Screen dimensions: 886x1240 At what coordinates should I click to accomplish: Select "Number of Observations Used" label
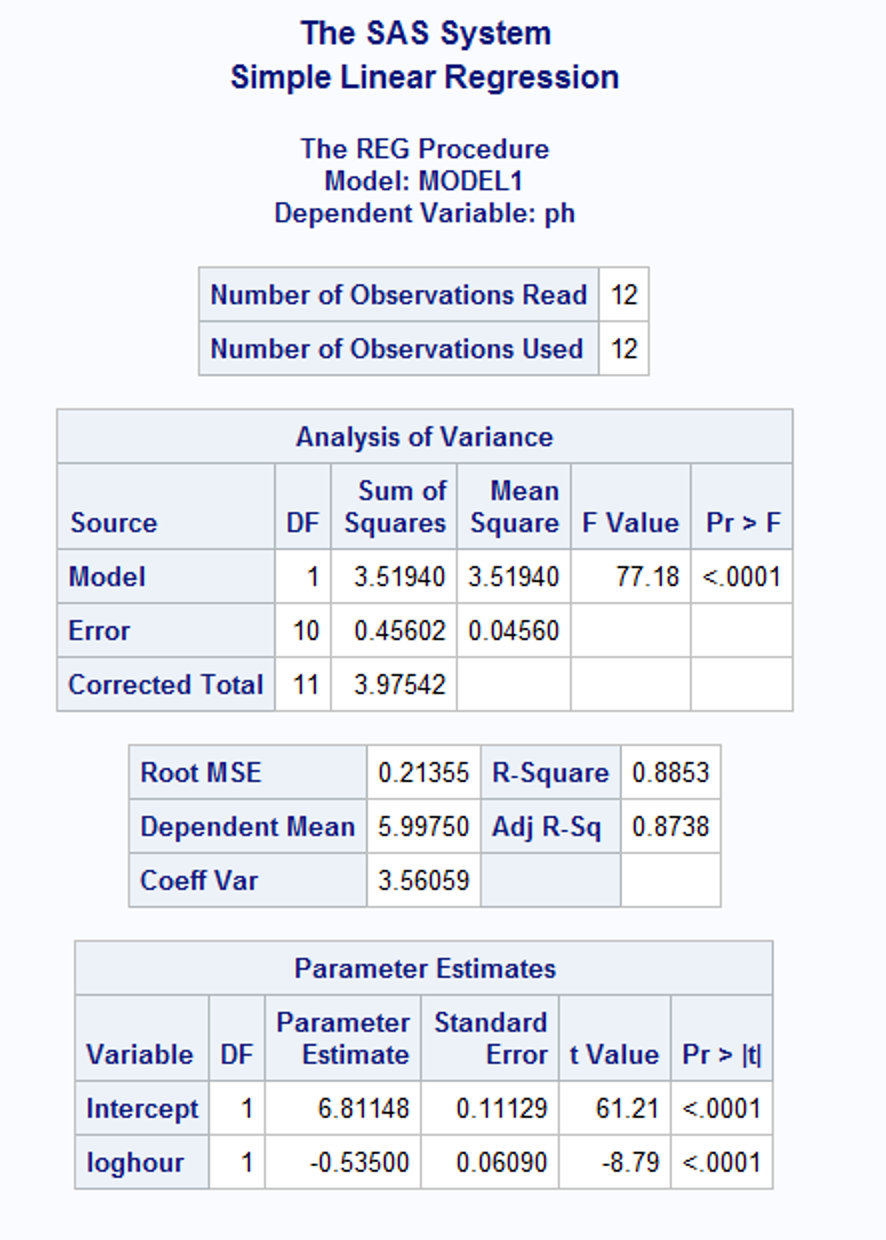(x=396, y=349)
